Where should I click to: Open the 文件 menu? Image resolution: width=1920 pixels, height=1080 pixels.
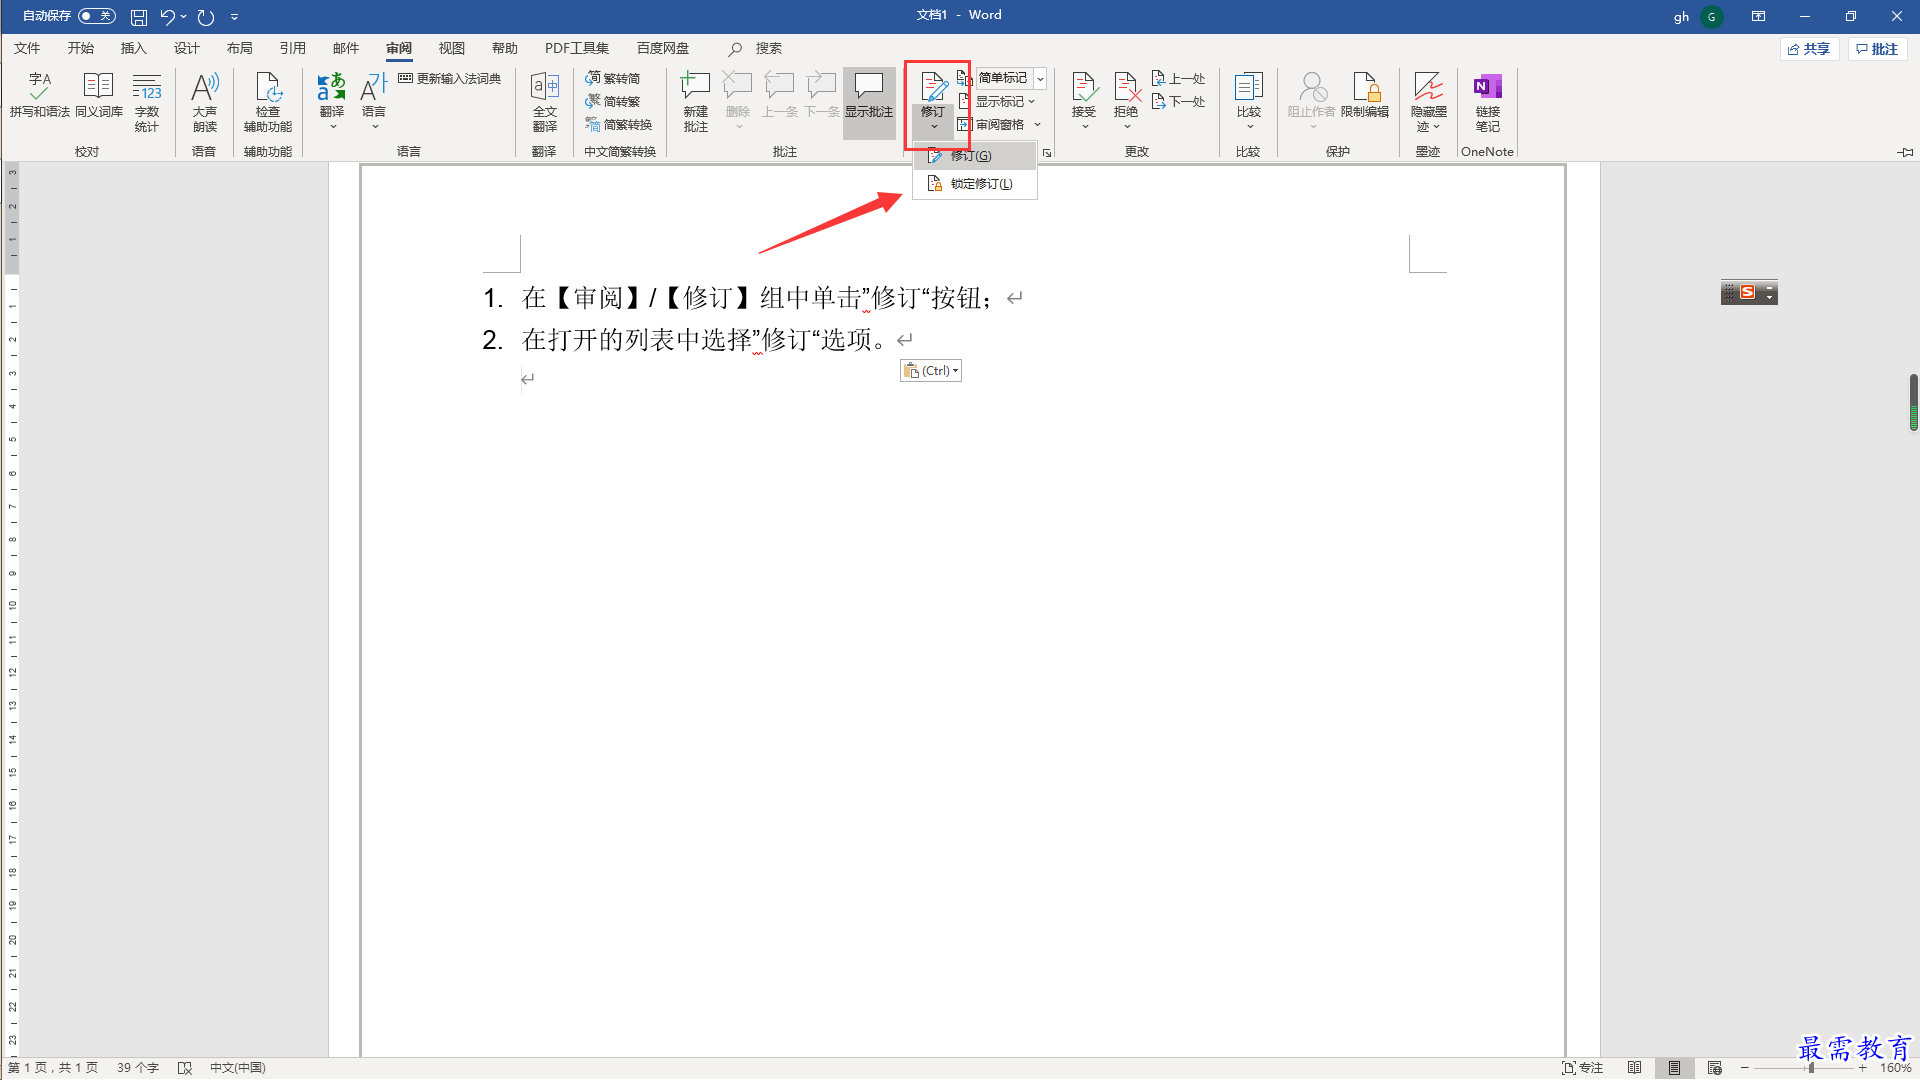27,48
